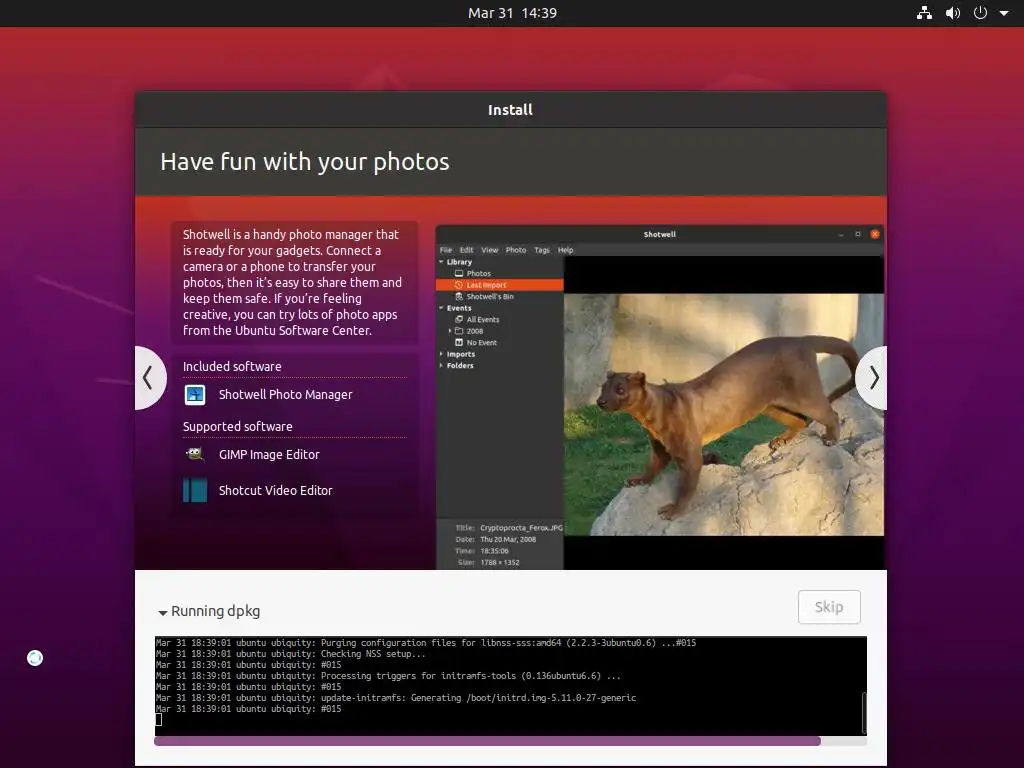Click '1788 × 1352' size value

coord(500,562)
